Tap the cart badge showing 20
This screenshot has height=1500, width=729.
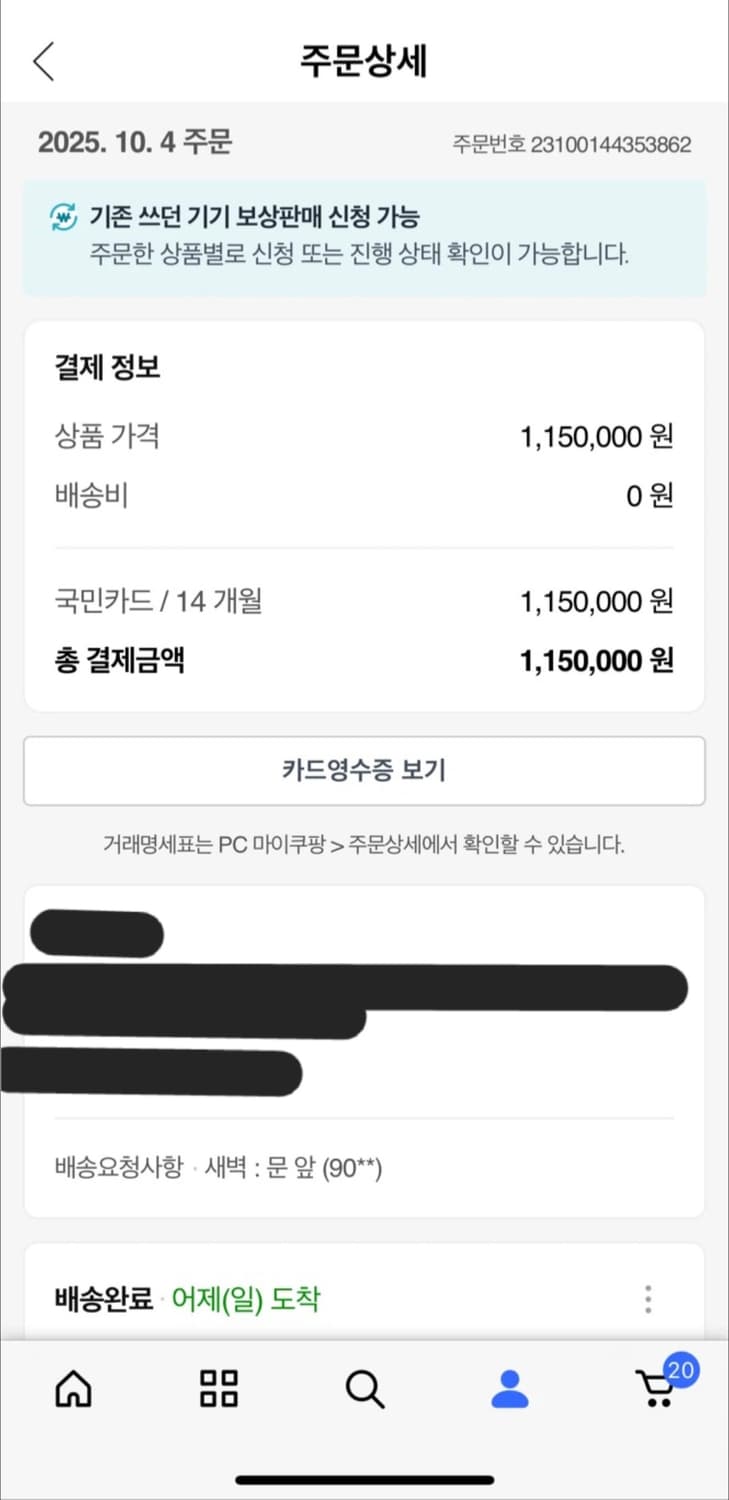(x=681, y=1370)
